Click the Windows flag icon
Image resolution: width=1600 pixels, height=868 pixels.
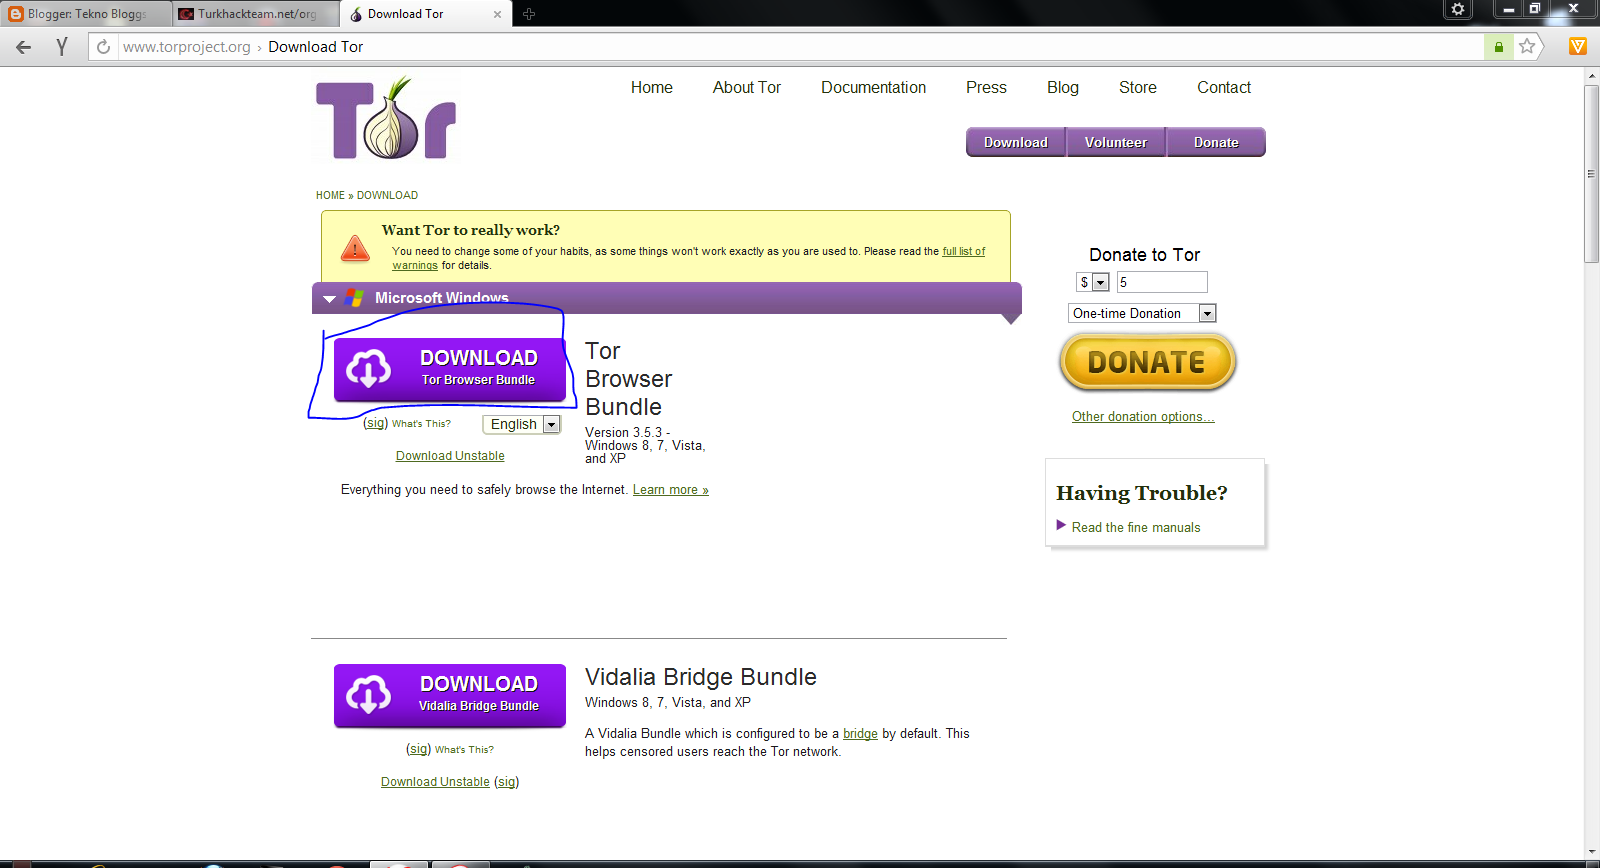tap(354, 297)
